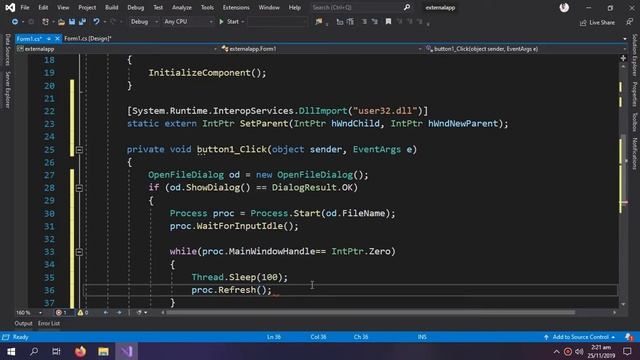Screen dimensions: 640x360
Task: Click the user account avatar icon
Action: 564,7
